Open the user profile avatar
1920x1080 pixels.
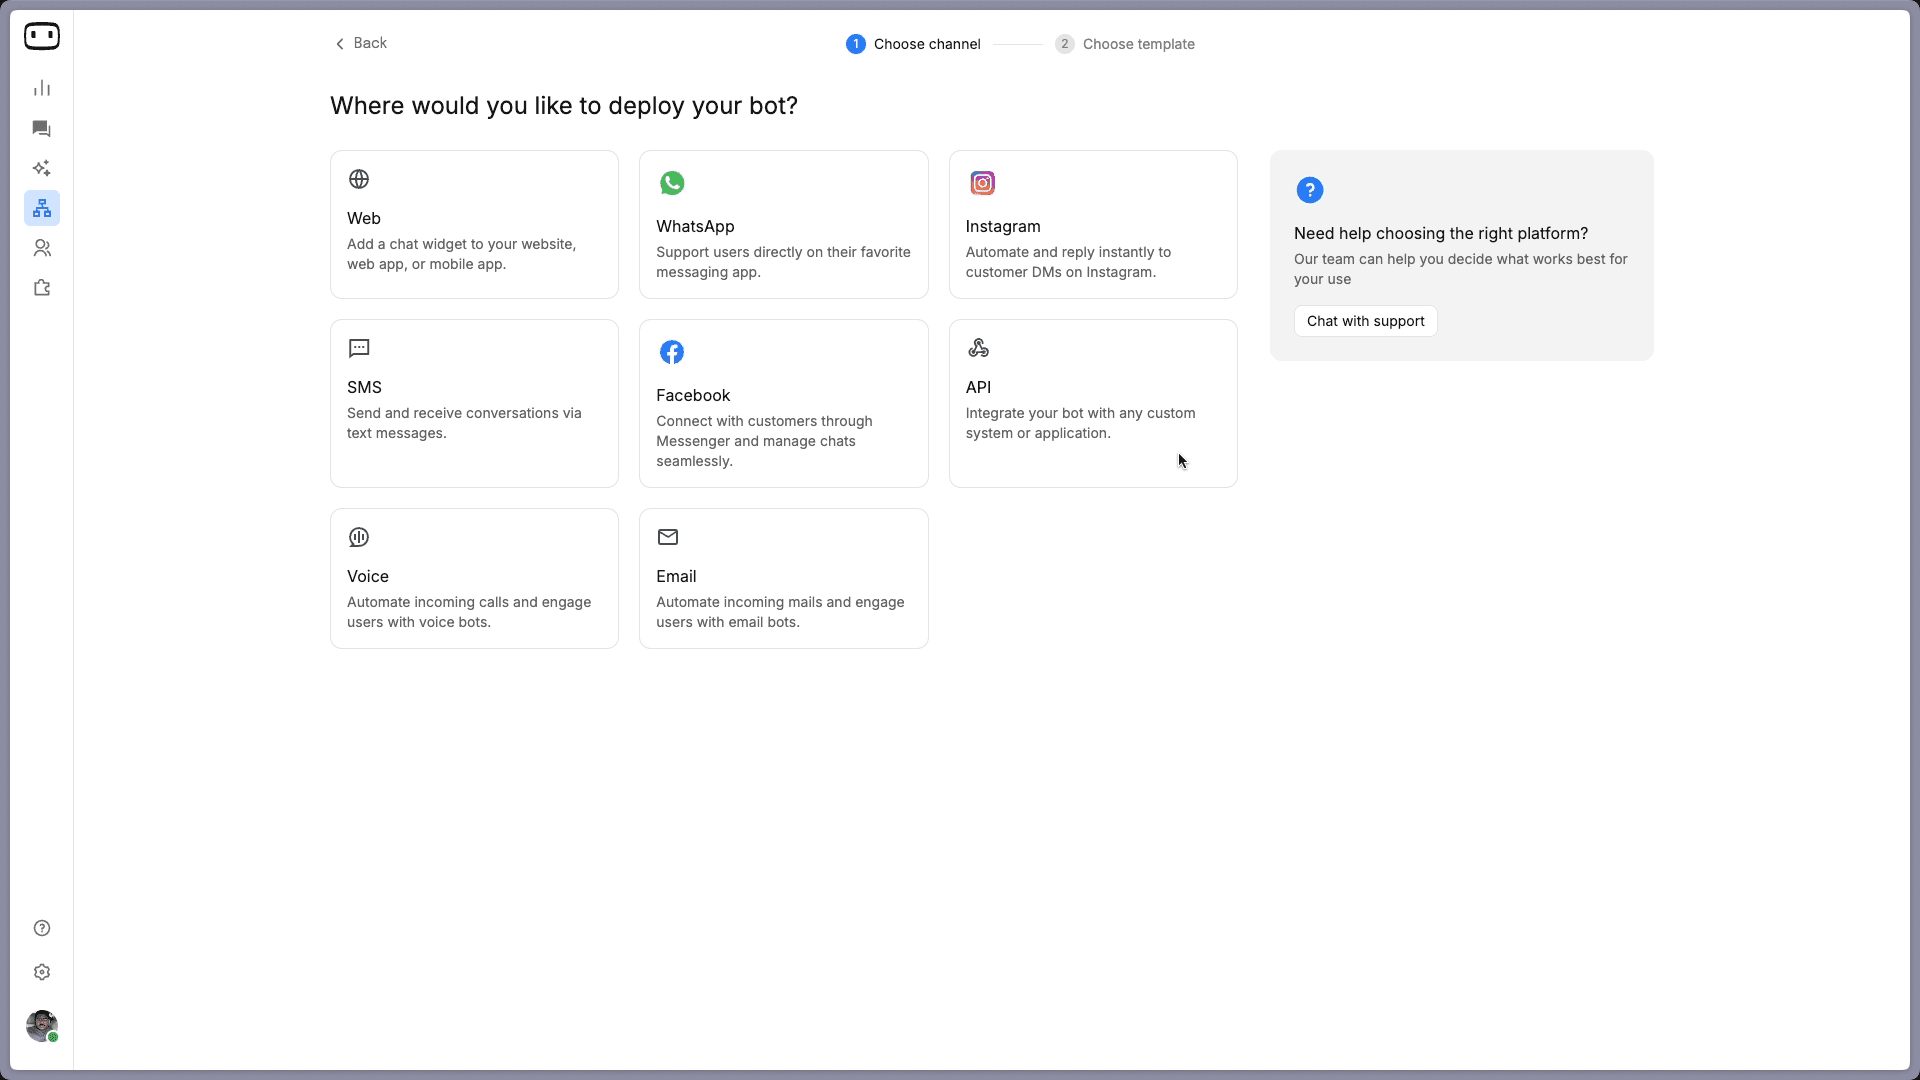[x=42, y=1025]
